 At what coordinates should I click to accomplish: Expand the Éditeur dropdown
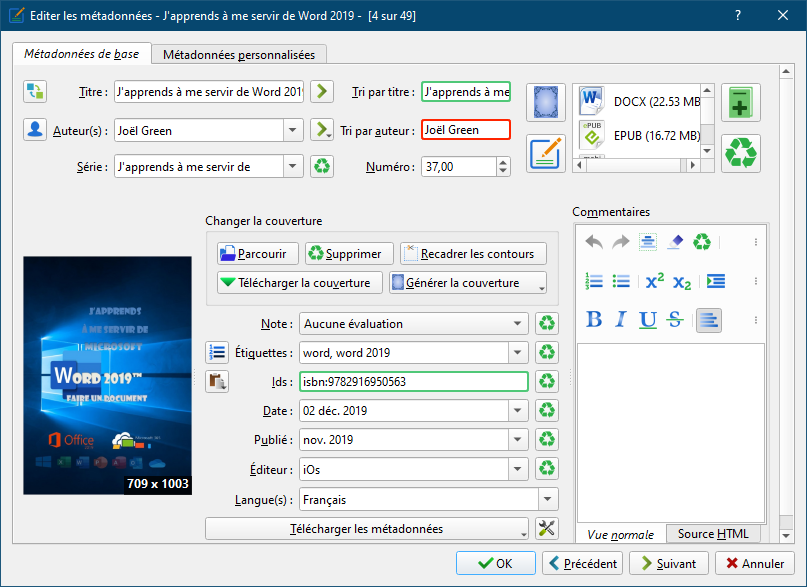[518, 469]
